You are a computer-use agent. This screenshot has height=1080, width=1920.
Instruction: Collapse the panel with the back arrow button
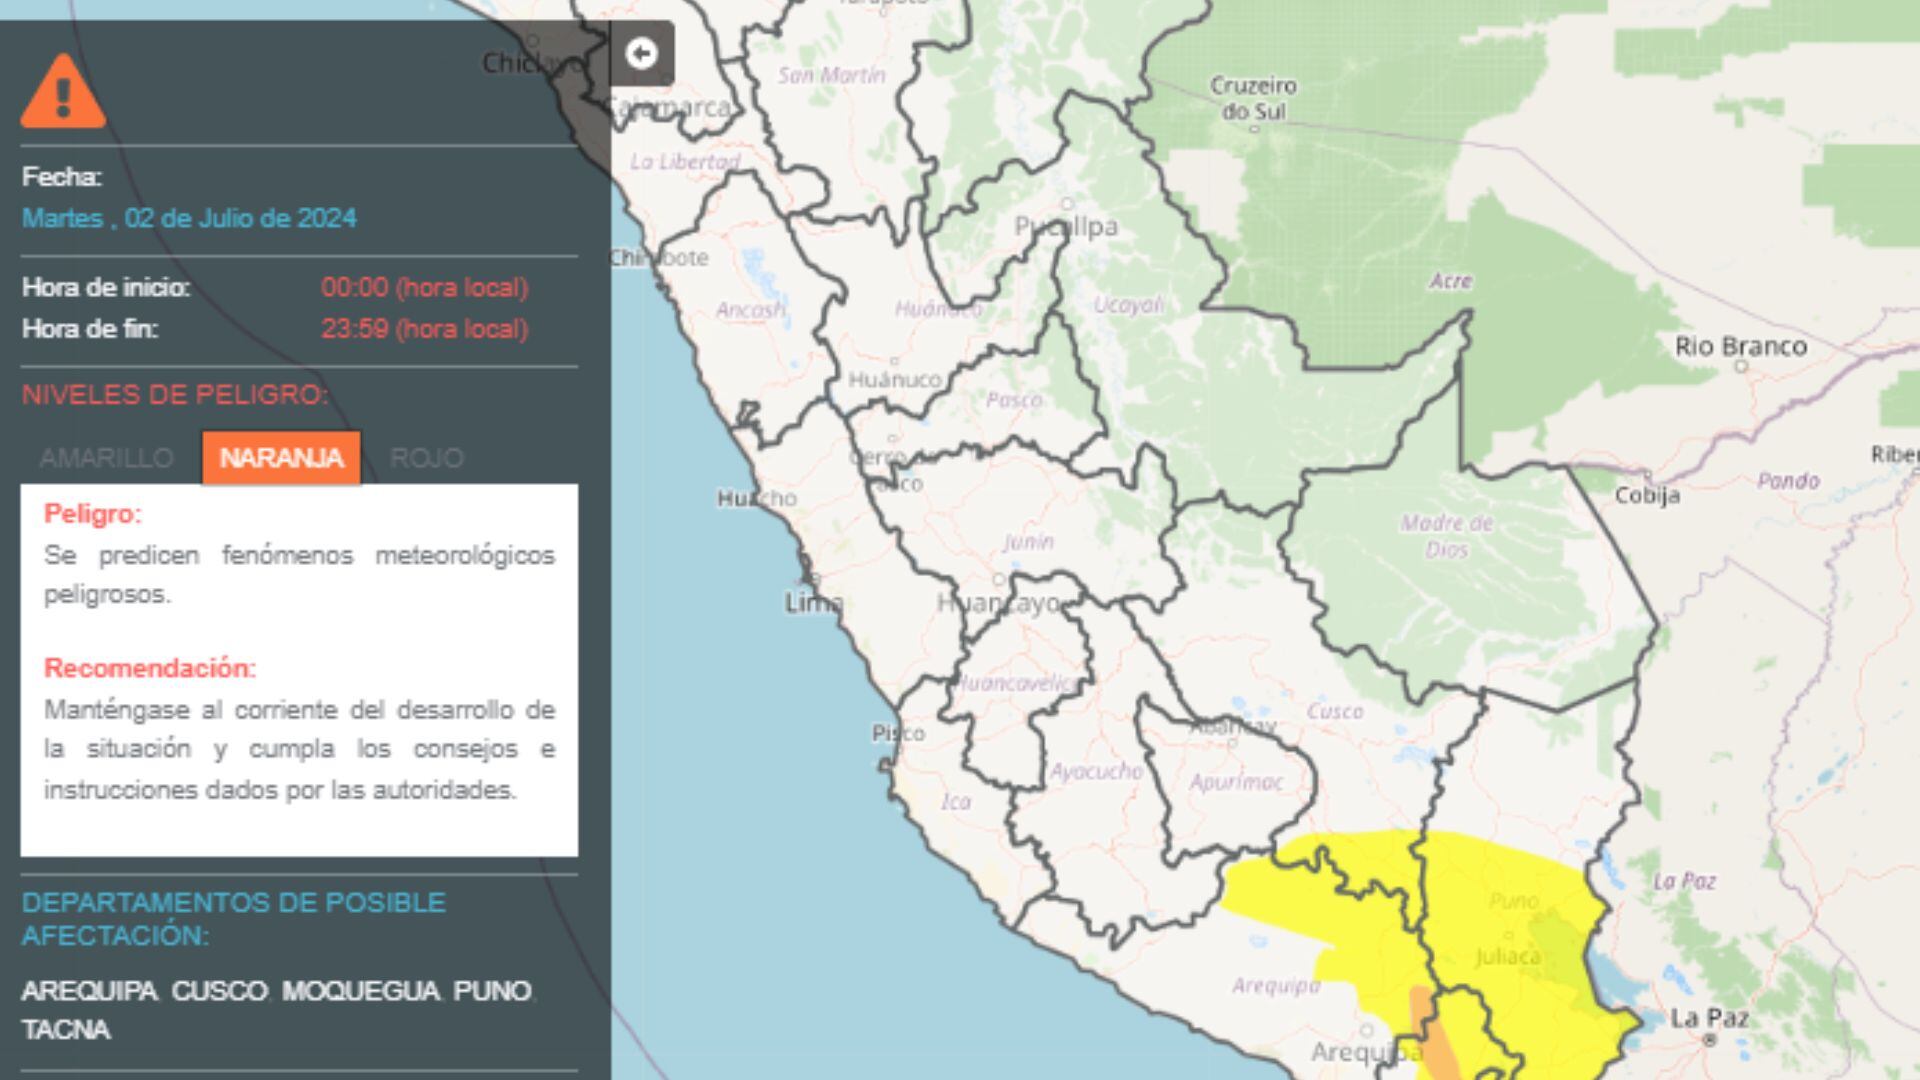click(x=642, y=53)
